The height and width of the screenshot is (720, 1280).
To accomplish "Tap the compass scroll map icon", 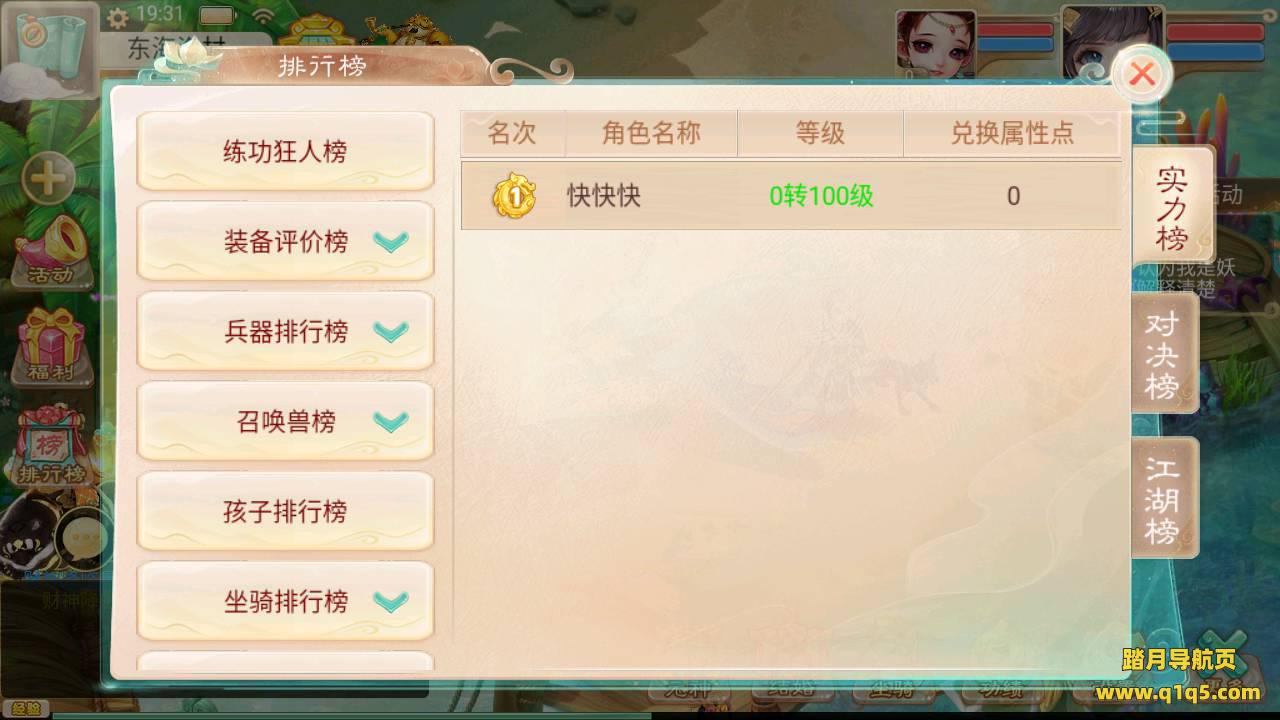I will 50,48.
